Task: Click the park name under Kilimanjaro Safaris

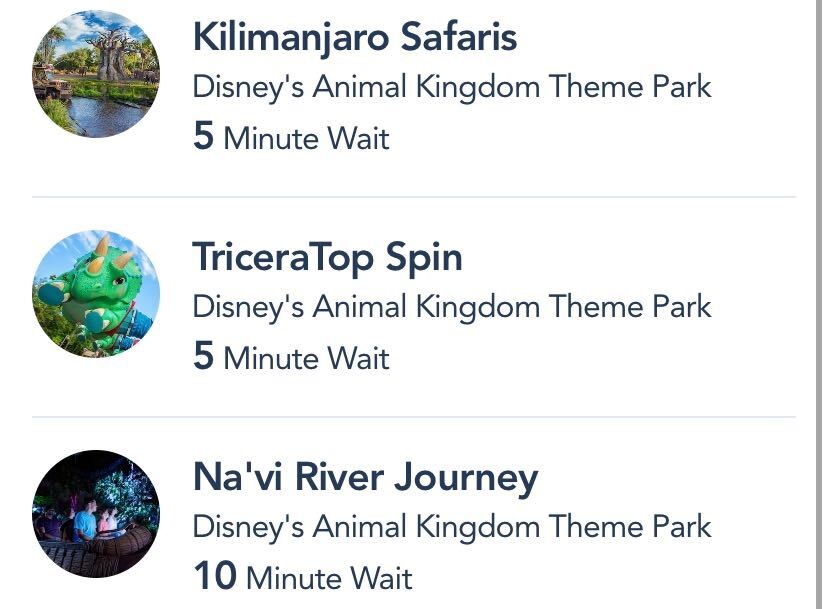Action: 451,87
